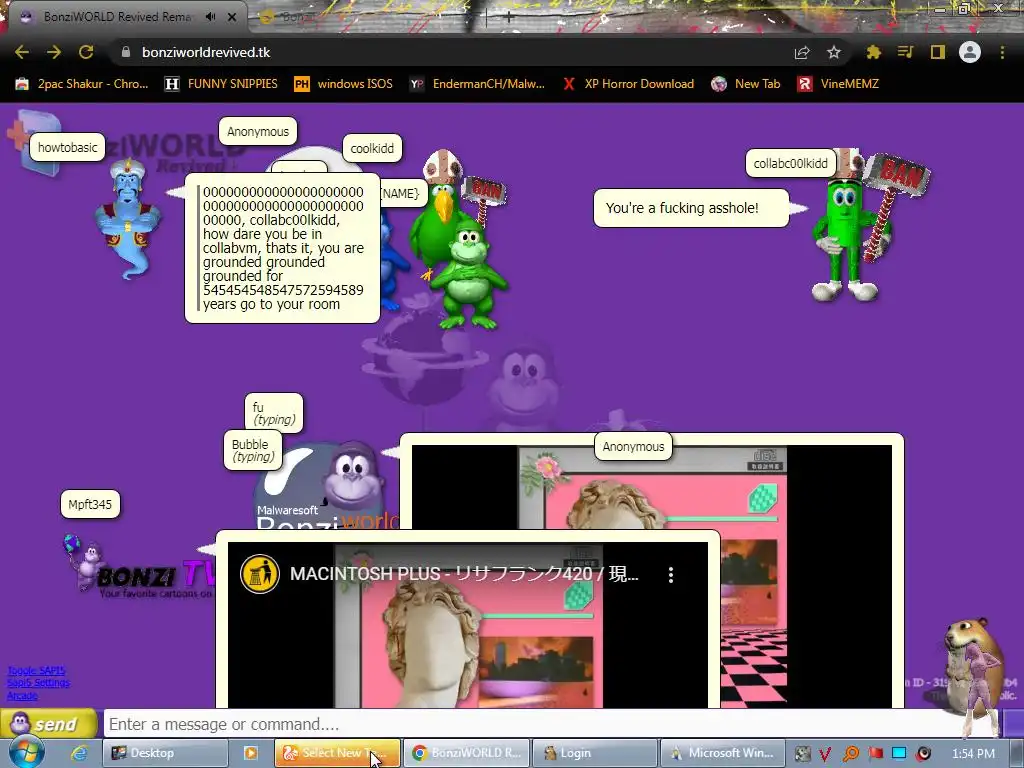Toggle the browser side panel icon

pyautogui.click(x=938, y=52)
